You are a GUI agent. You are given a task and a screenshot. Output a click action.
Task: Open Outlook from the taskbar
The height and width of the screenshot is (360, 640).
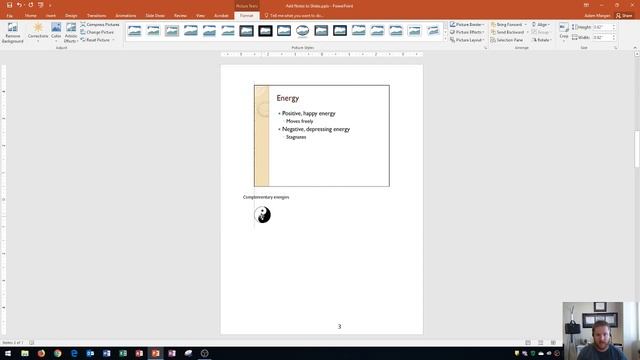(x=90, y=353)
